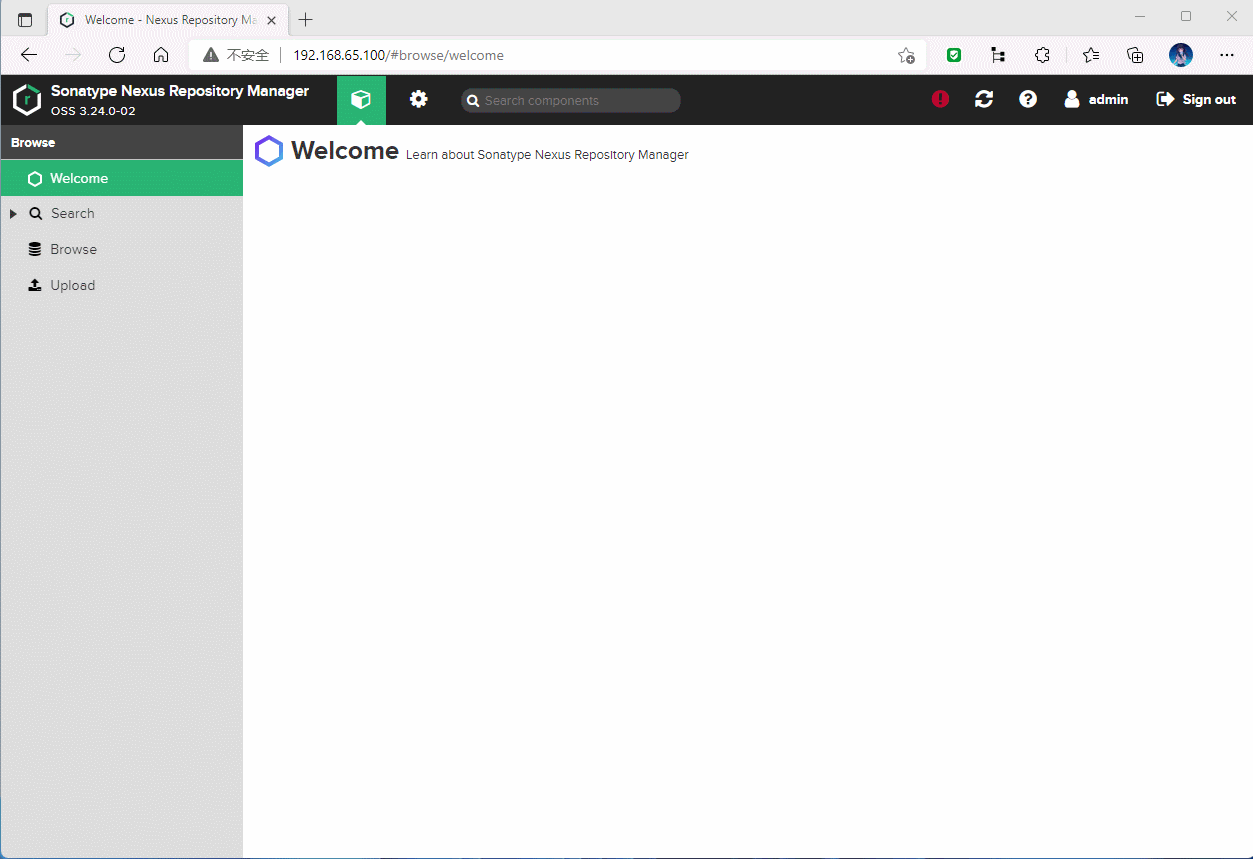This screenshot has height=859, width=1253.
Task: Click the Nexus refresh icon in header
Action: pos(984,99)
